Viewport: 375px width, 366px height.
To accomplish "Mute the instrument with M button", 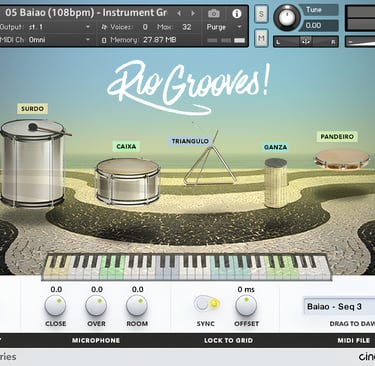I will pos(261,38).
